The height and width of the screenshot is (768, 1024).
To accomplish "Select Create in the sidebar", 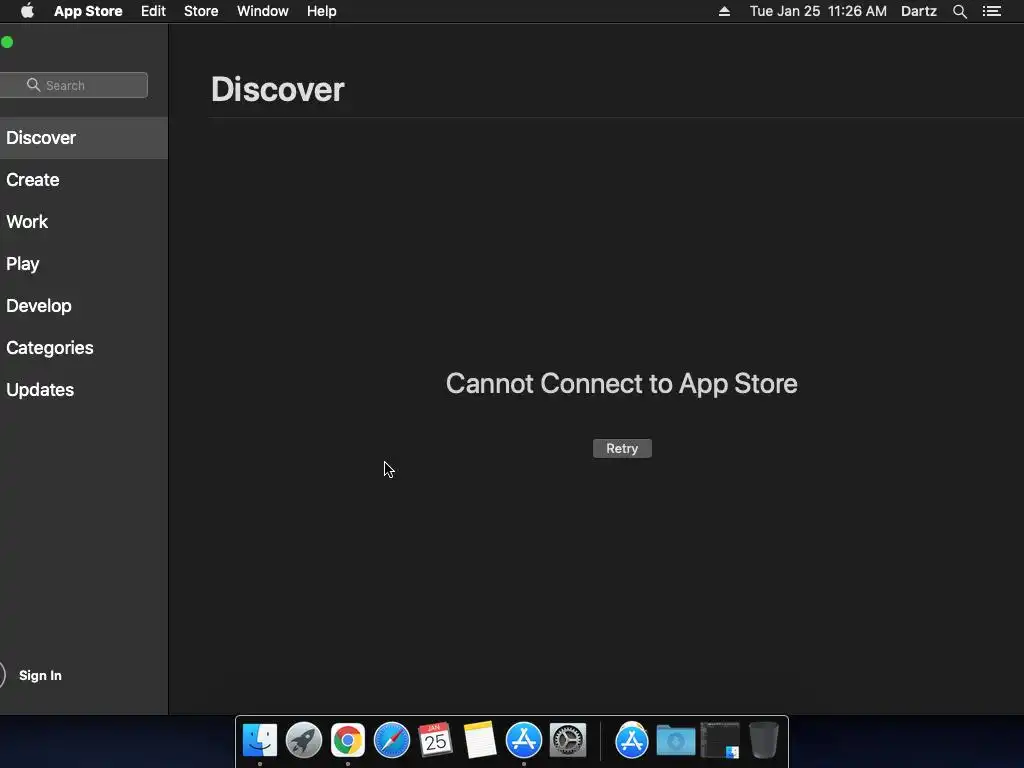I will coord(84,180).
